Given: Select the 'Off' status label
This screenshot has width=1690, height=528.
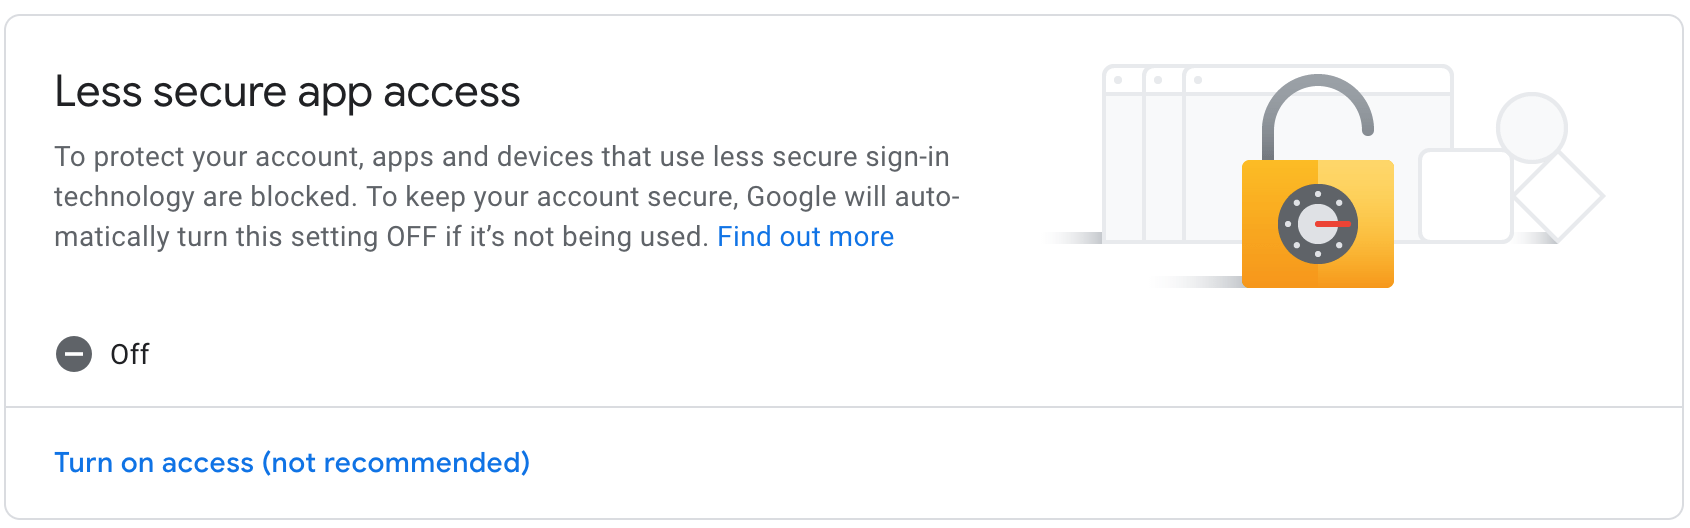Looking at the screenshot, I should tap(130, 354).
